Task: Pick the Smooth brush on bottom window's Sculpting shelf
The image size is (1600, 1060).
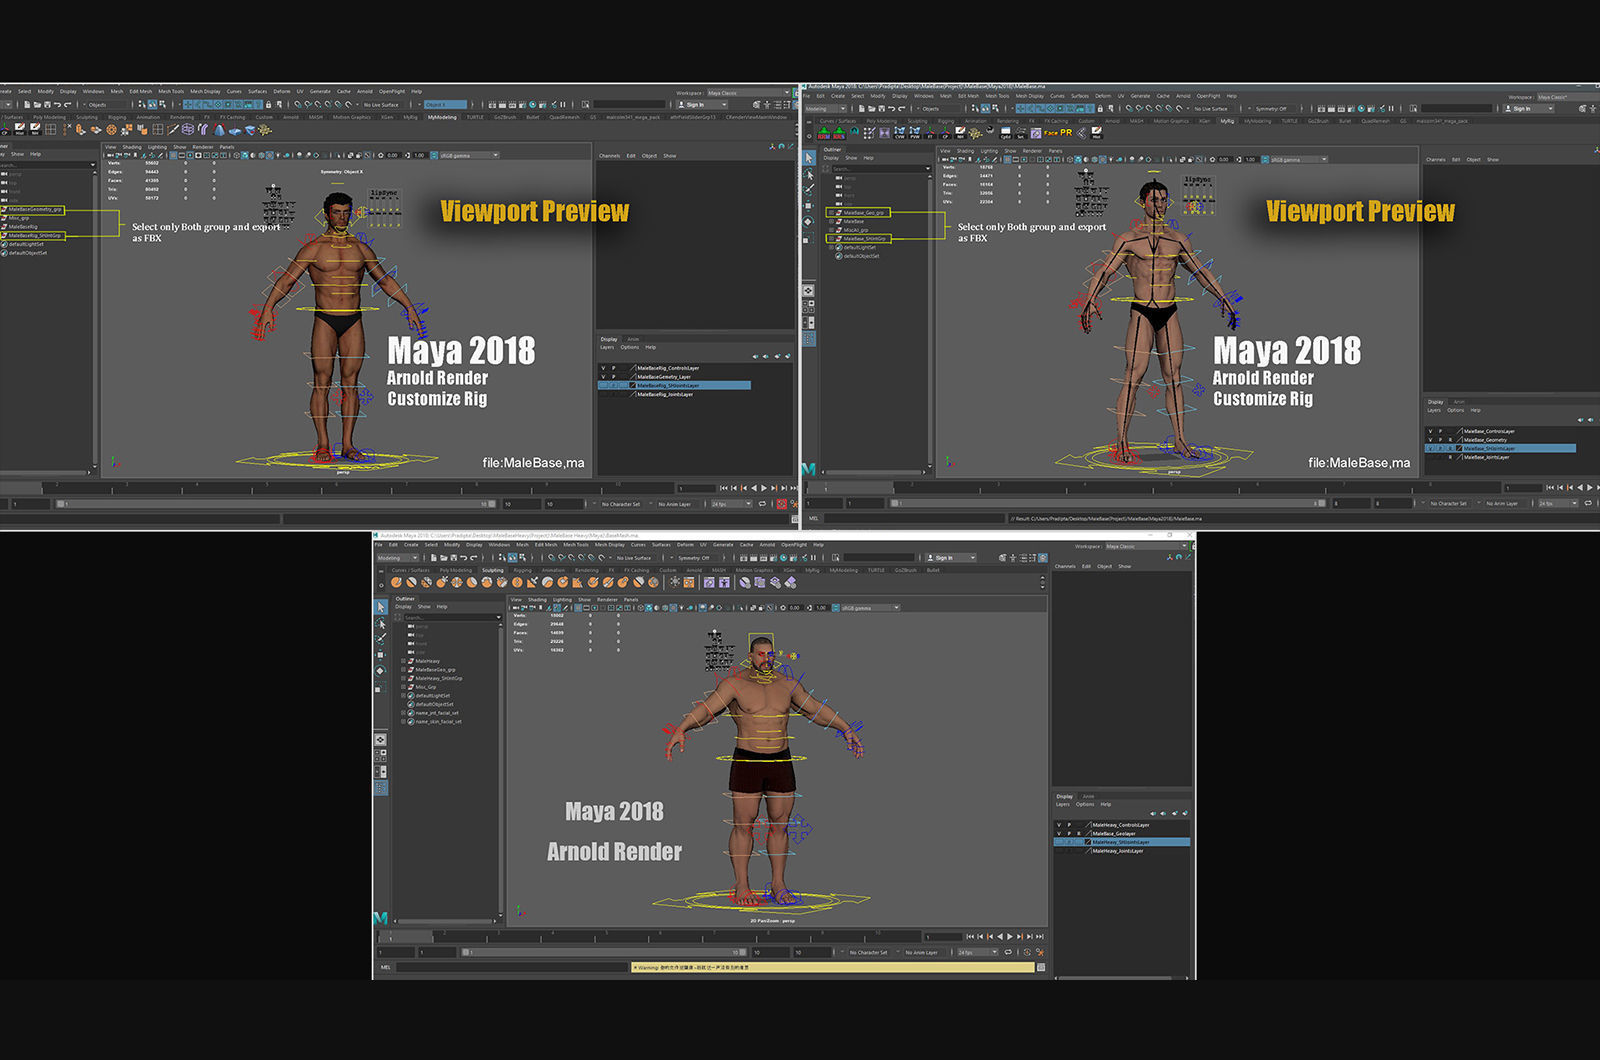Action: click(x=411, y=582)
